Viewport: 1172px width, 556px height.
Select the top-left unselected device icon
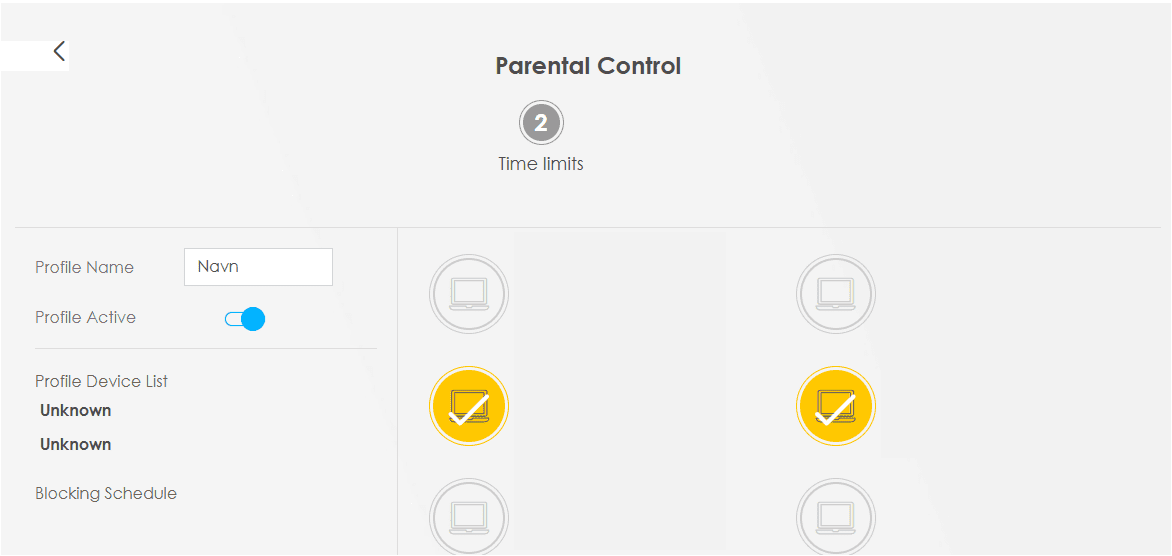point(469,294)
